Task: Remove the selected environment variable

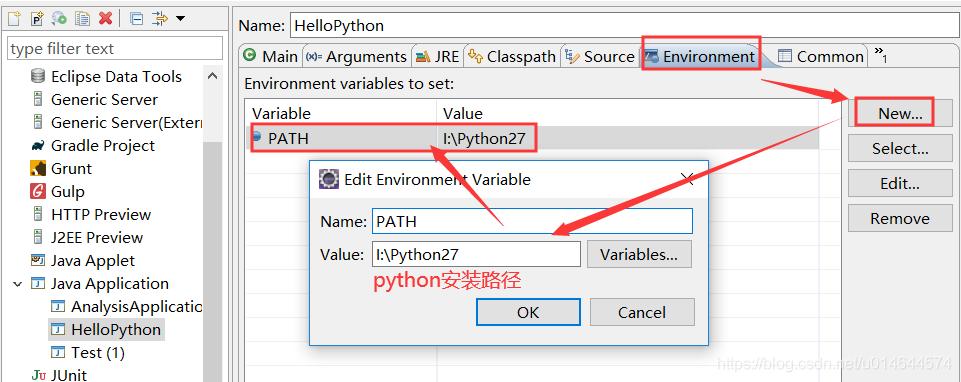Action: point(899,218)
